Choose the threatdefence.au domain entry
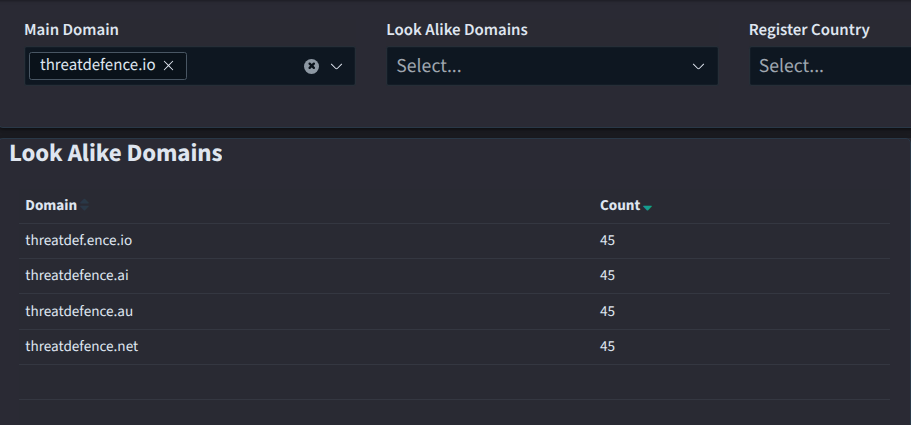Screen dimensions: 911x425 click(x=78, y=311)
